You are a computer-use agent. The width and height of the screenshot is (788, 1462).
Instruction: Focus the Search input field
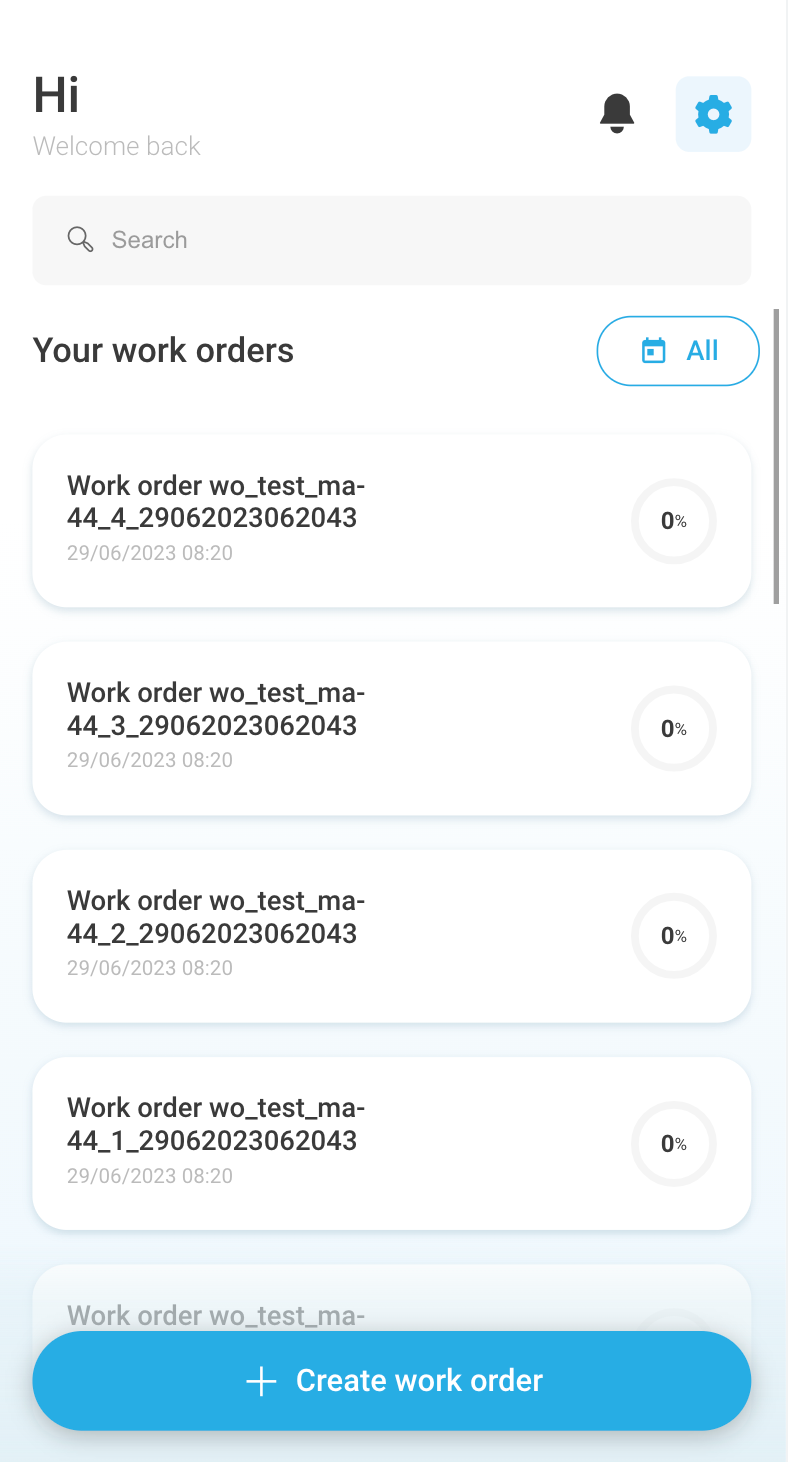(x=400, y=240)
